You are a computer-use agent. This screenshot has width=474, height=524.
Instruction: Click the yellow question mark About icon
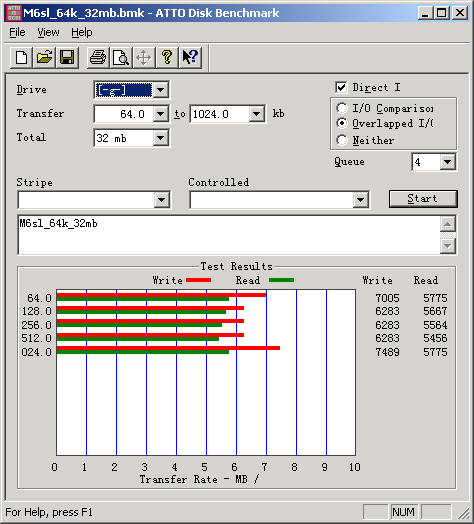(x=167, y=58)
